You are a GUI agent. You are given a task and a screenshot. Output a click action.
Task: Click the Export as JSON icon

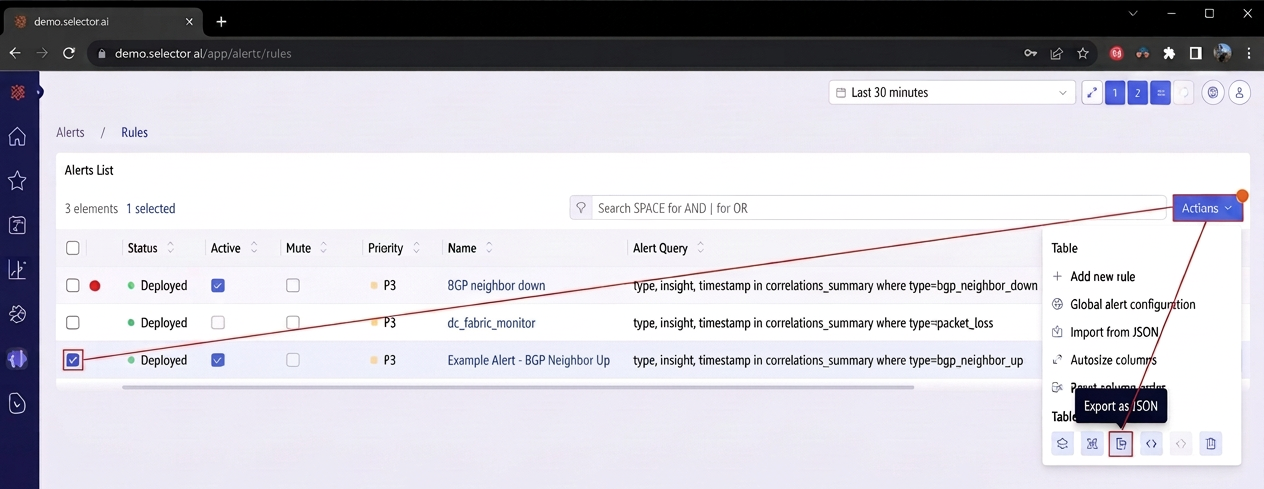(1121, 444)
